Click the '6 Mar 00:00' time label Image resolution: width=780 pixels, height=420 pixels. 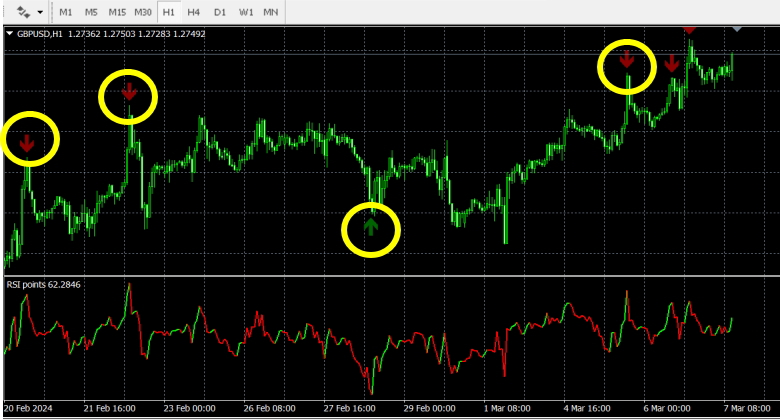click(x=667, y=409)
